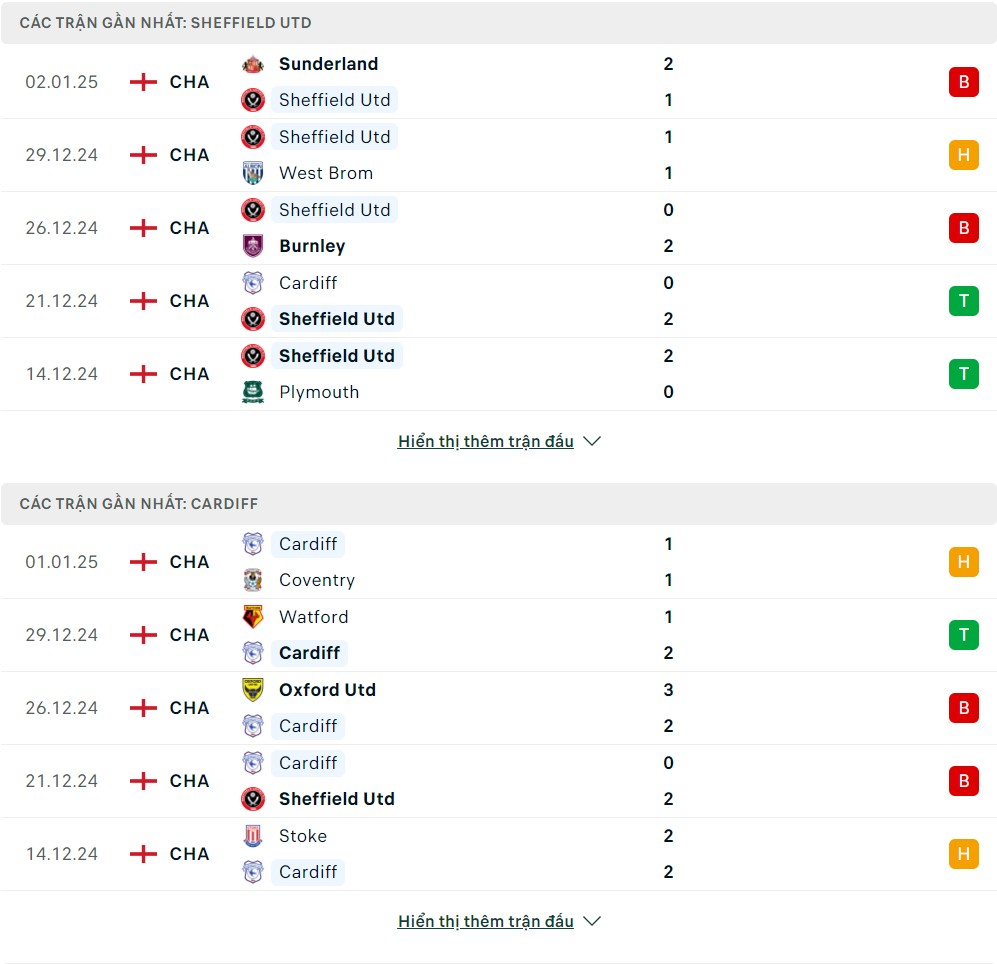Click the Oxford Utd club crest
The image size is (997, 964).
click(253, 690)
